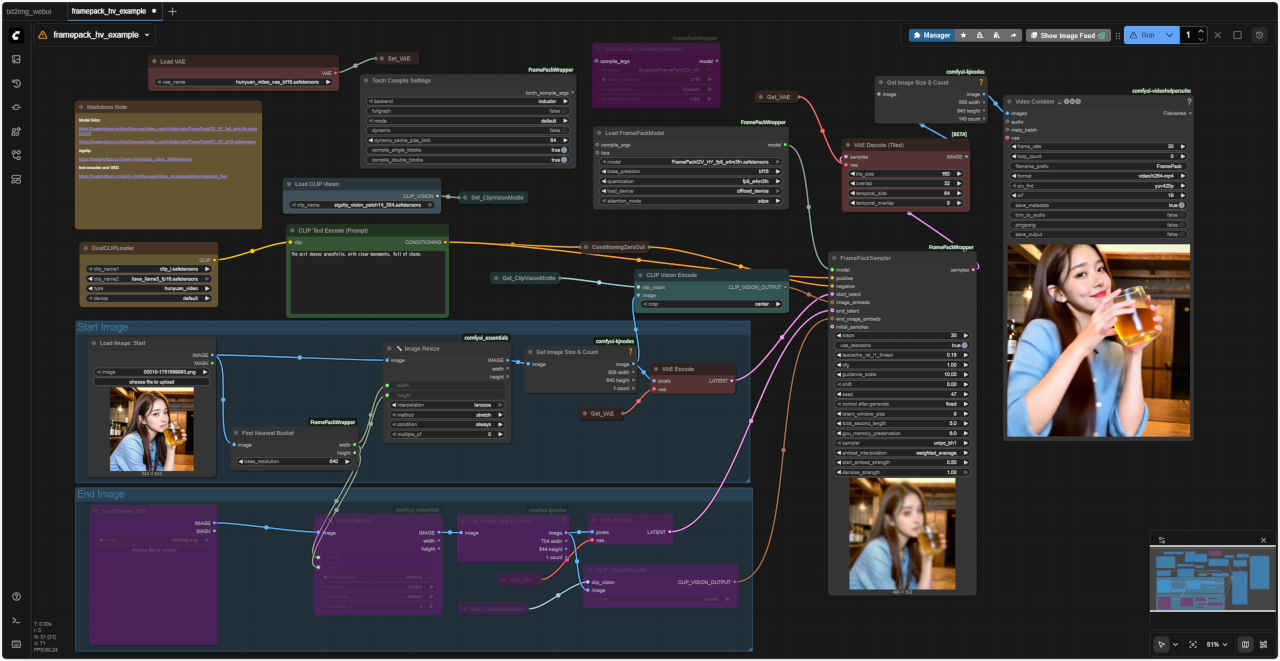This screenshot has width=1280, height=661.
Task: Open the 81% zoom level dropdown
Action: pyautogui.click(x=1217, y=644)
